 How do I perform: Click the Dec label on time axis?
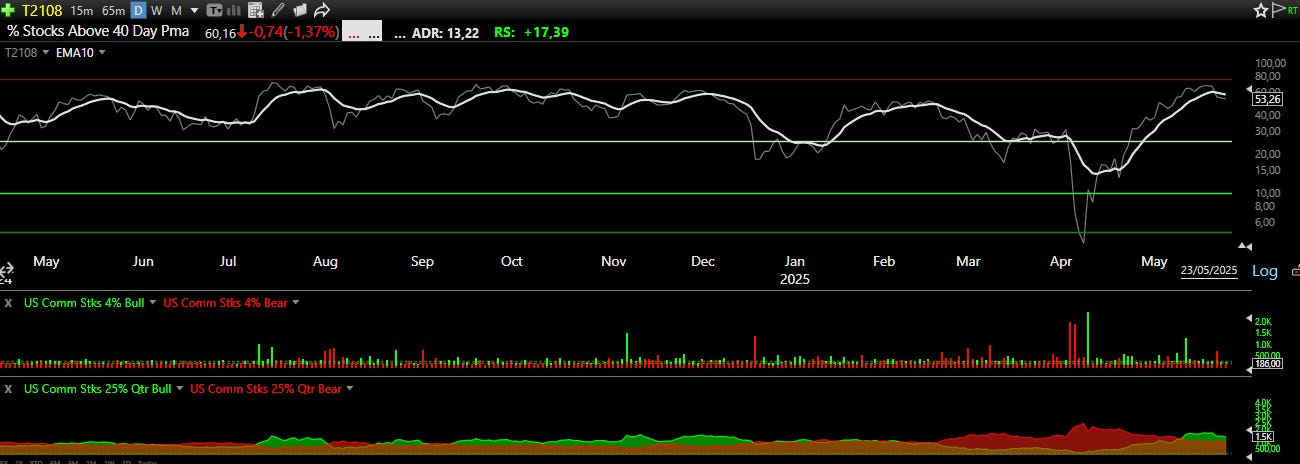[x=703, y=261]
